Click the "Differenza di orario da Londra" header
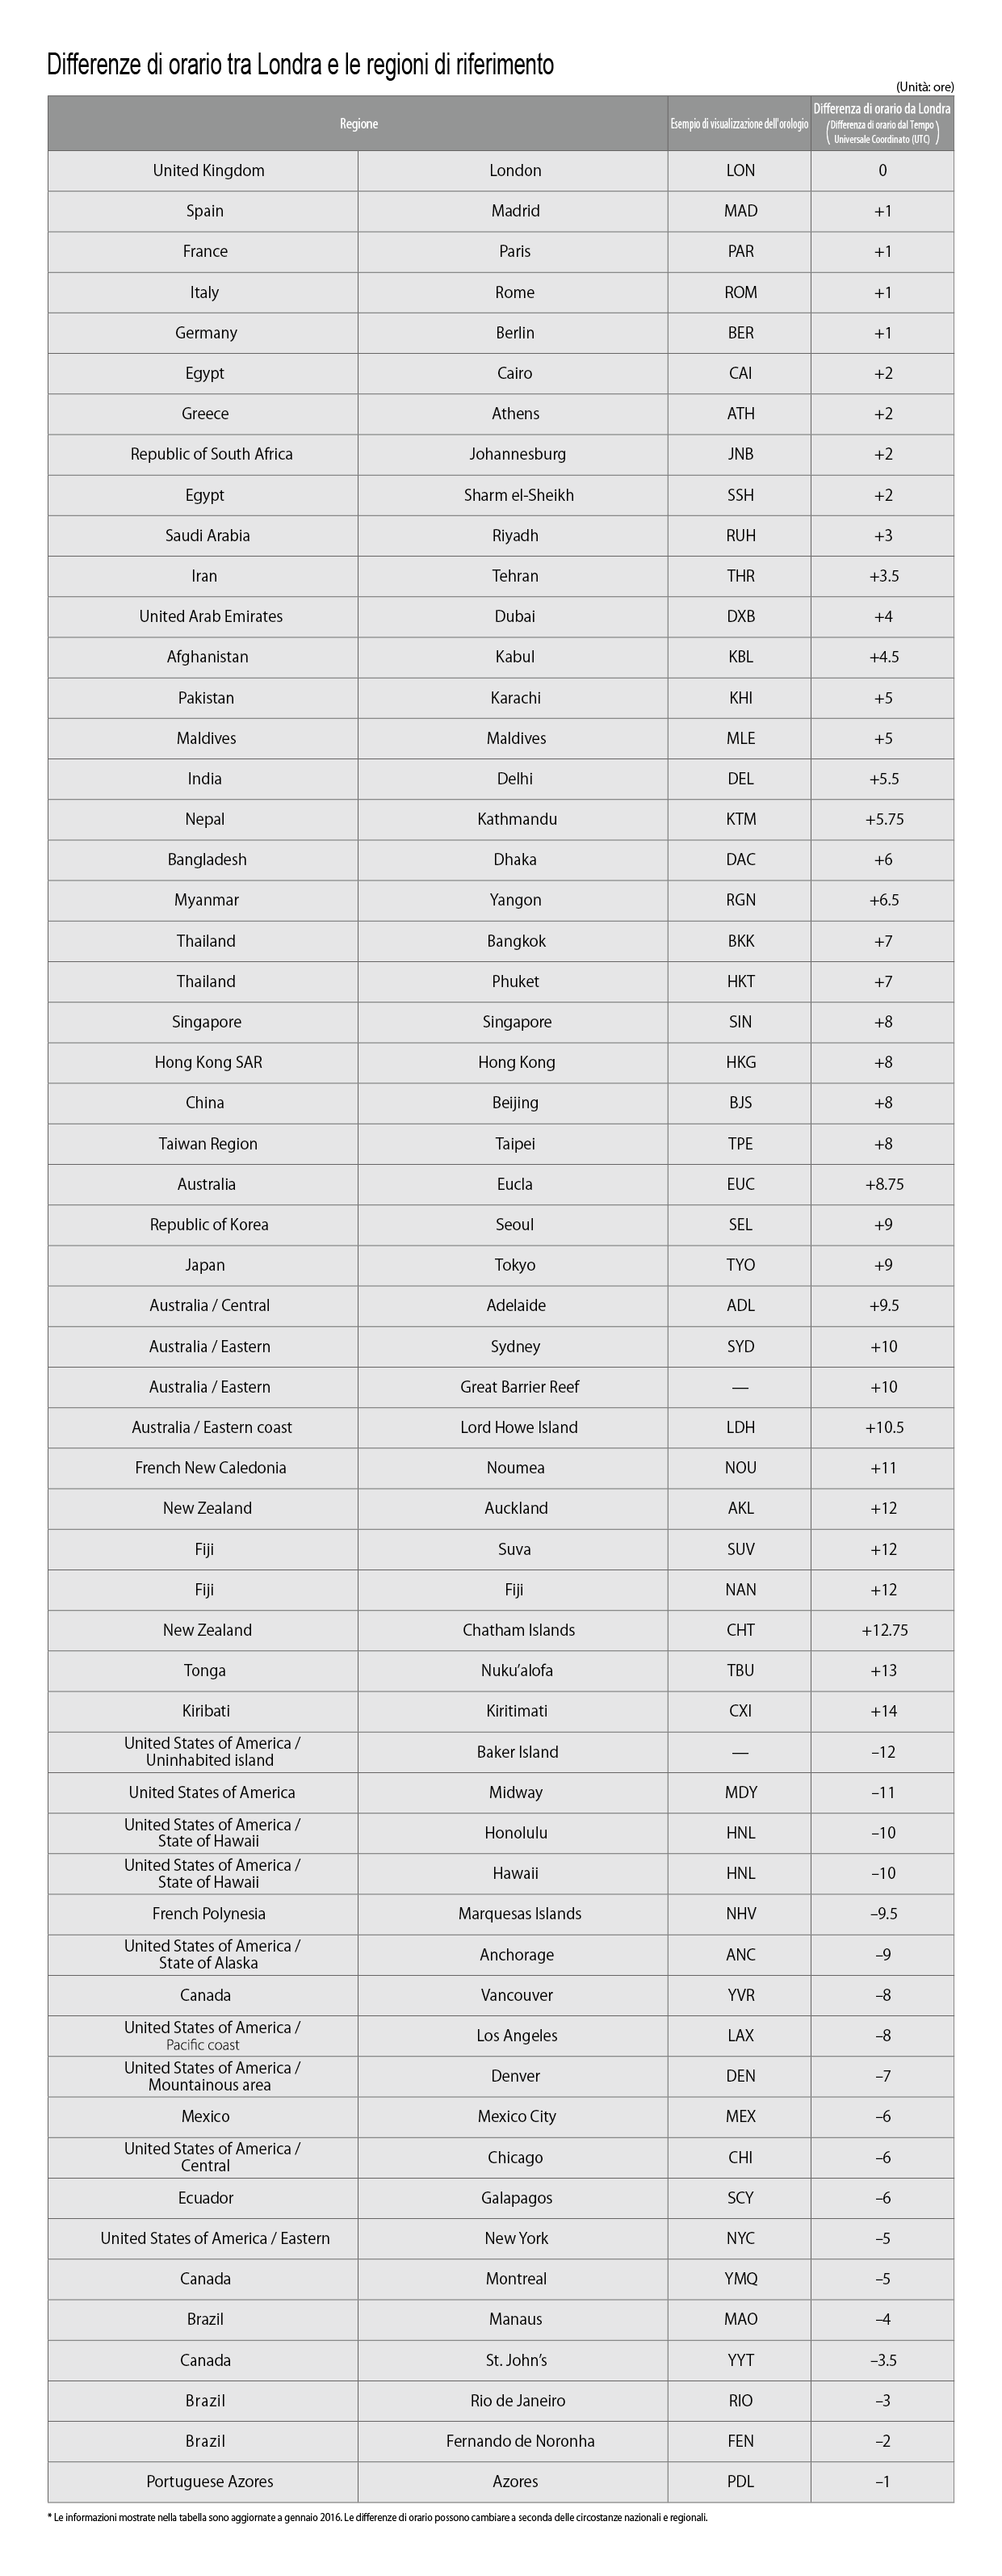The height and width of the screenshot is (2576, 1002). (x=881, y=108)
